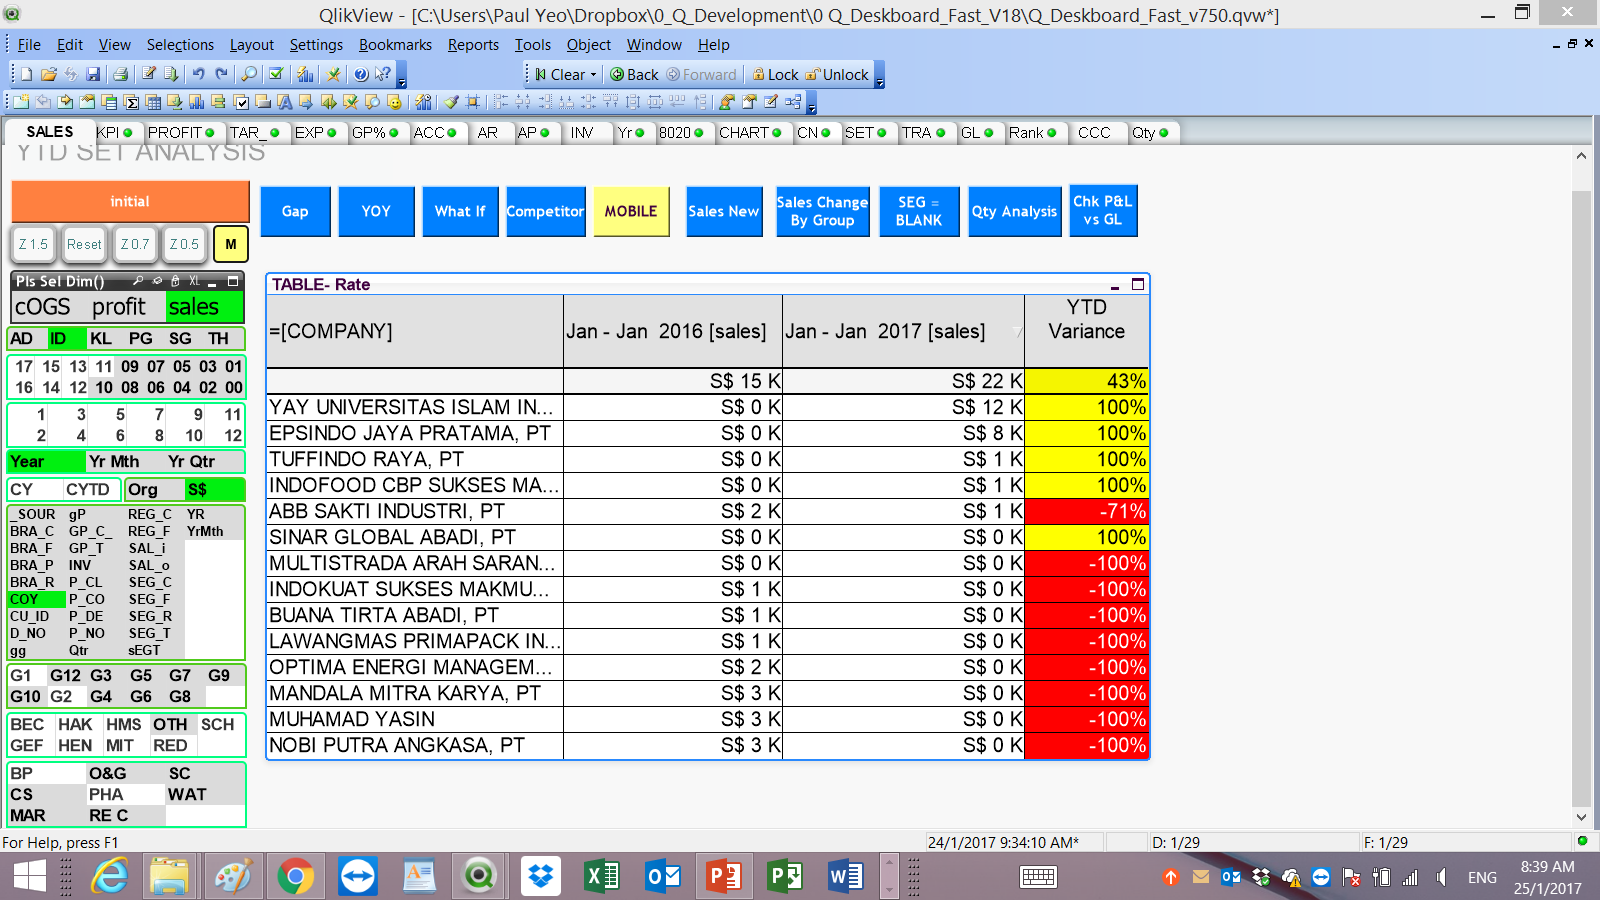Add a bookmark with the star icon

tap(333, 74)
